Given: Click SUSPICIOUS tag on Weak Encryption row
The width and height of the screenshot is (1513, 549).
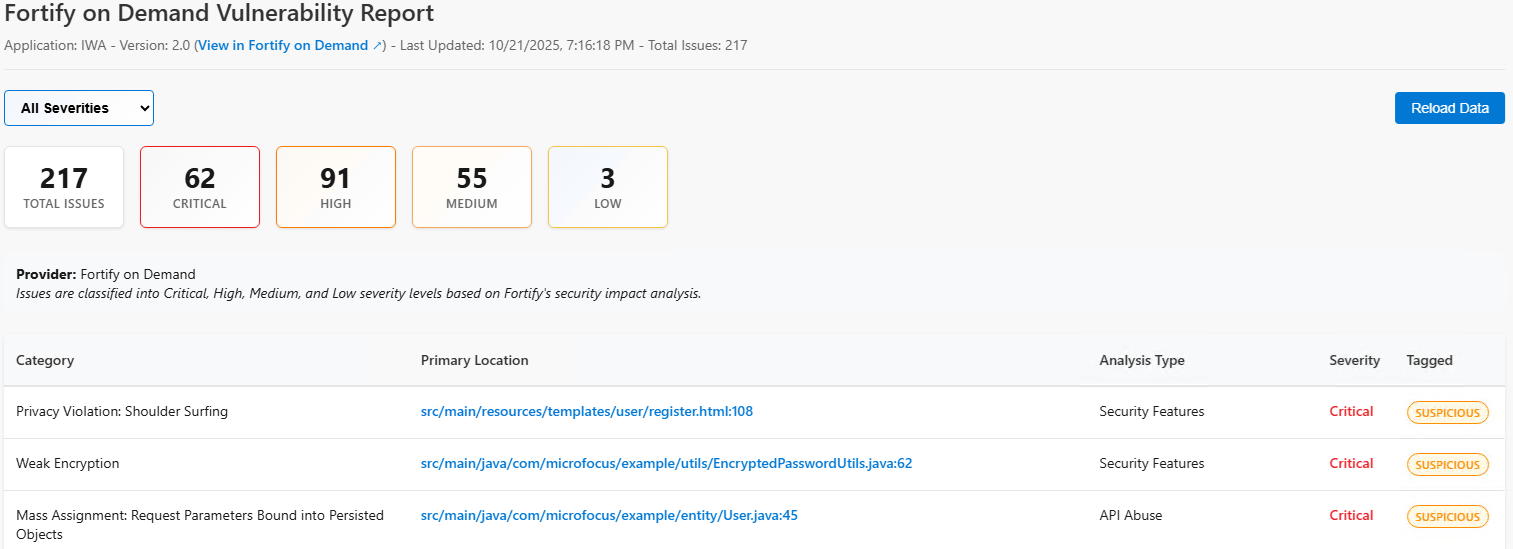Looking at the screenshot, I should [x=1448, y=464].
